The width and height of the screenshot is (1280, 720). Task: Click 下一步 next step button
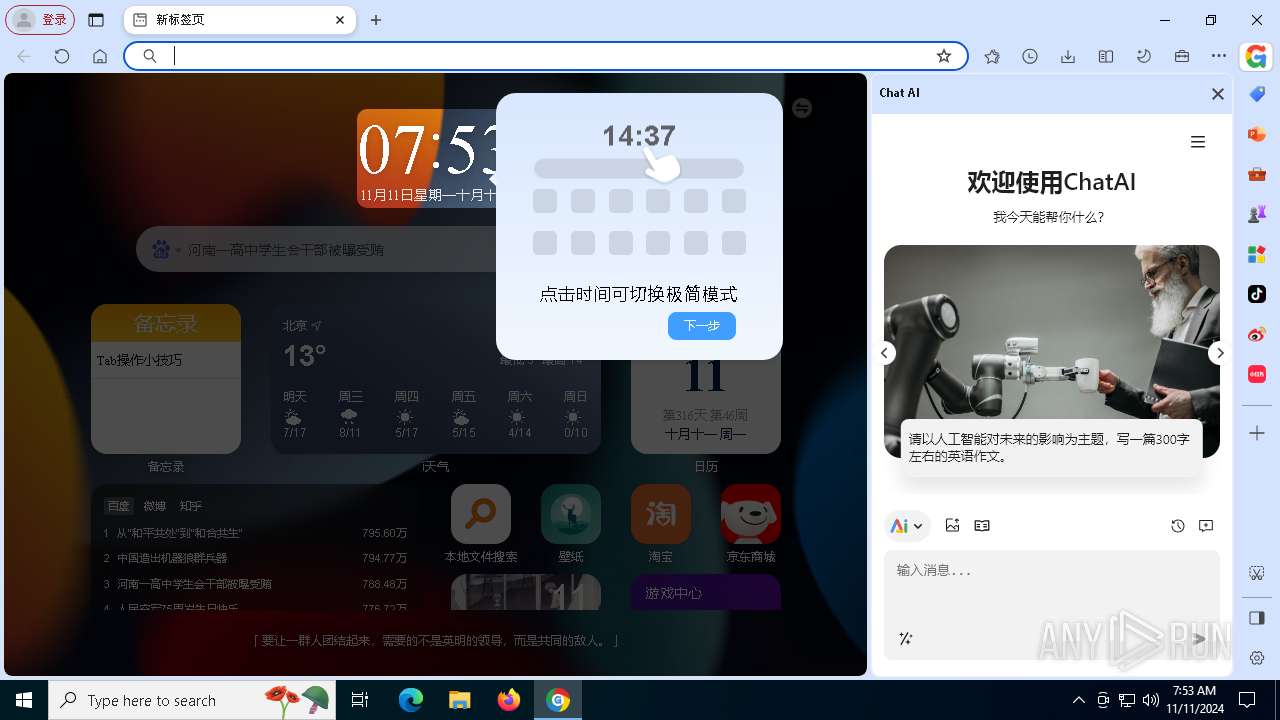tap(702, 326)
